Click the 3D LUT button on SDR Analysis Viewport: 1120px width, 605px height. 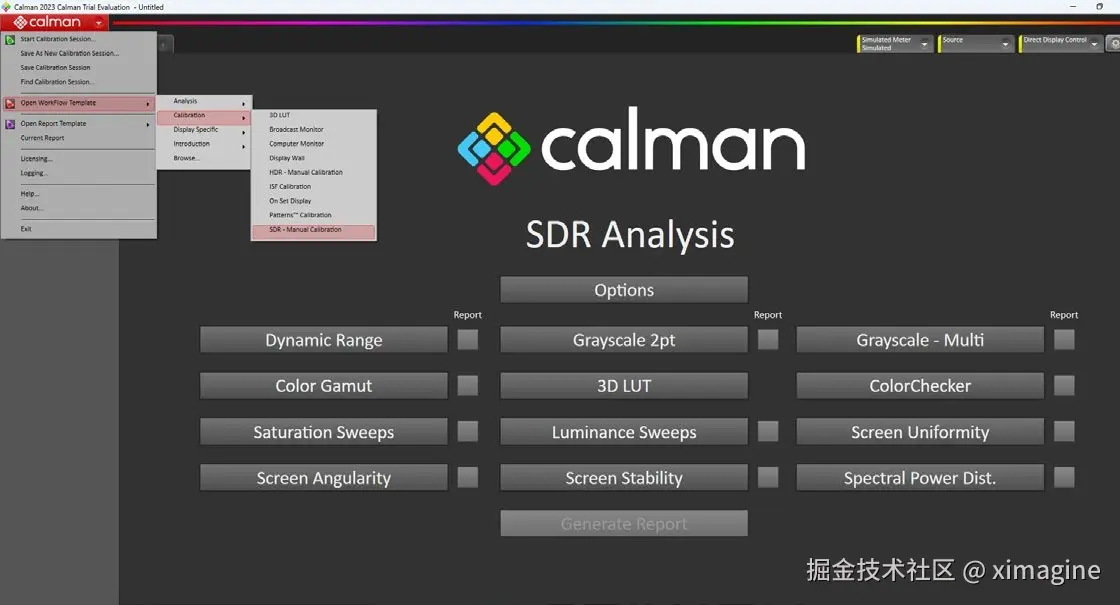pos(624,386)
